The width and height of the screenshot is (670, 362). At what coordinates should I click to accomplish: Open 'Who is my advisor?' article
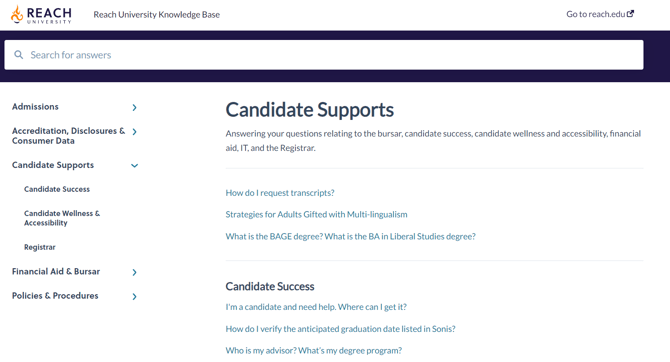(314, 350)
